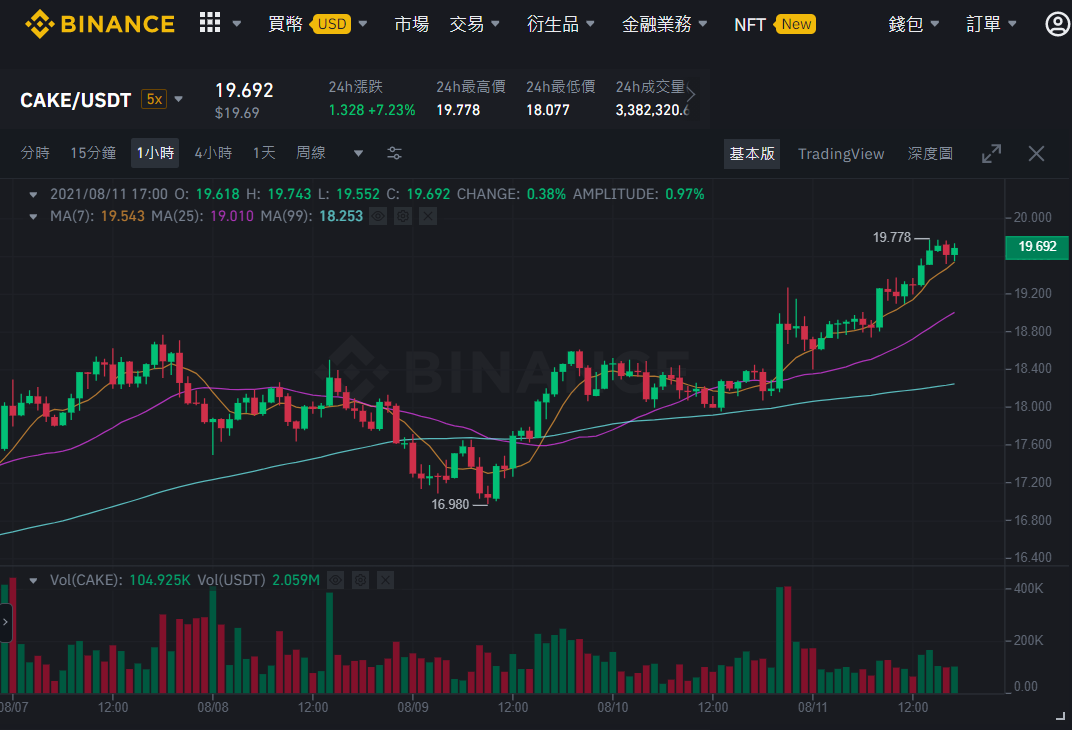This screenshot has width=1072, height=730.
Task: Open the user account profile icon
Action: (1057, 25)
